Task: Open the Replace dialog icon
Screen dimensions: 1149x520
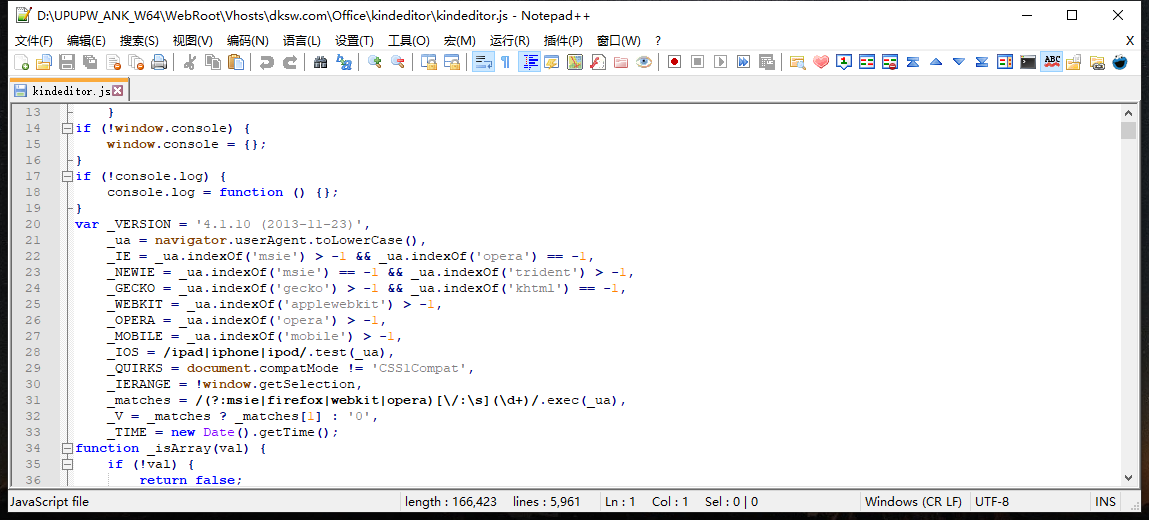Action: pyautogui.click(x=343, y=62)
